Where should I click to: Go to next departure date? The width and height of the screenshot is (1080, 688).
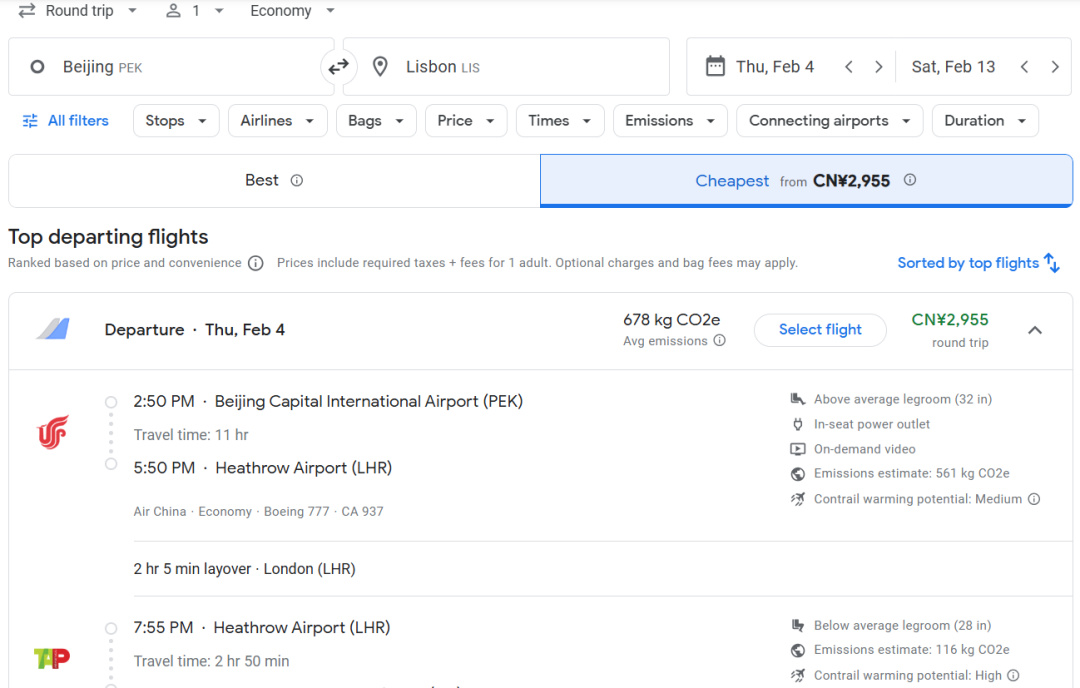tap(878, 67)
